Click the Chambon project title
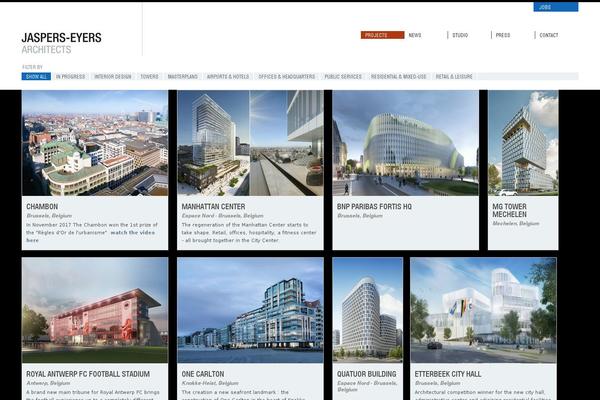Image resolution: width=600 pixels, height=400 pixels. [42, 207]
